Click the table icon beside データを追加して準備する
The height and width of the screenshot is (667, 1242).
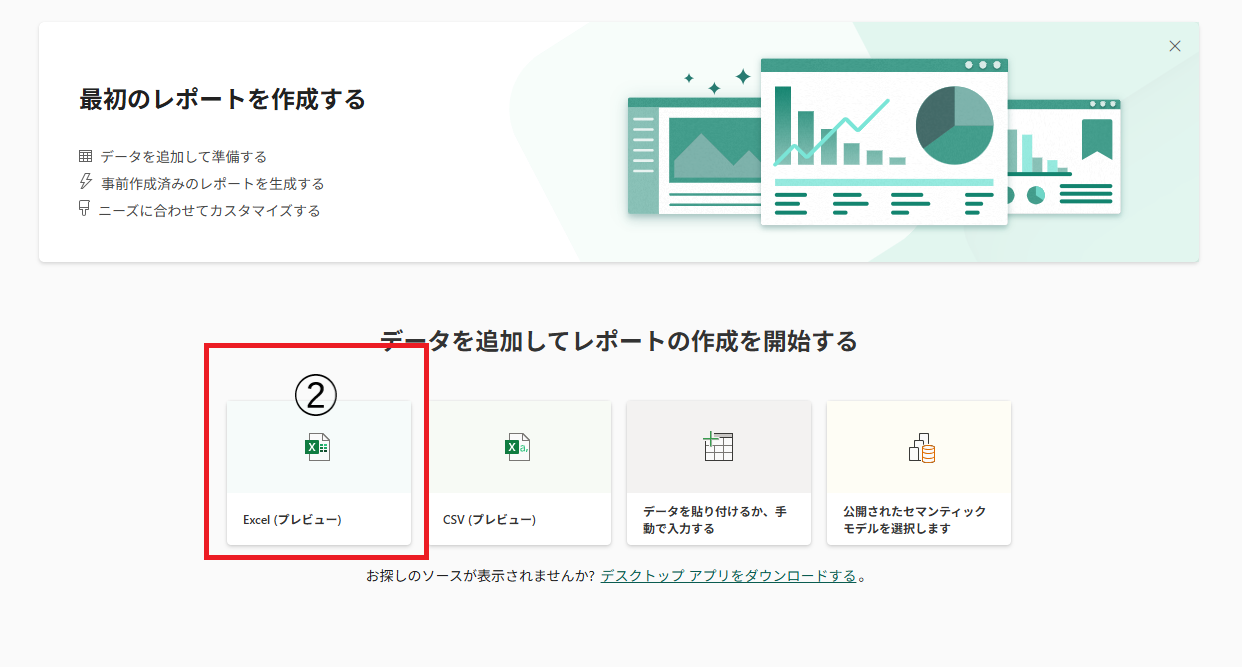(85, 156)
